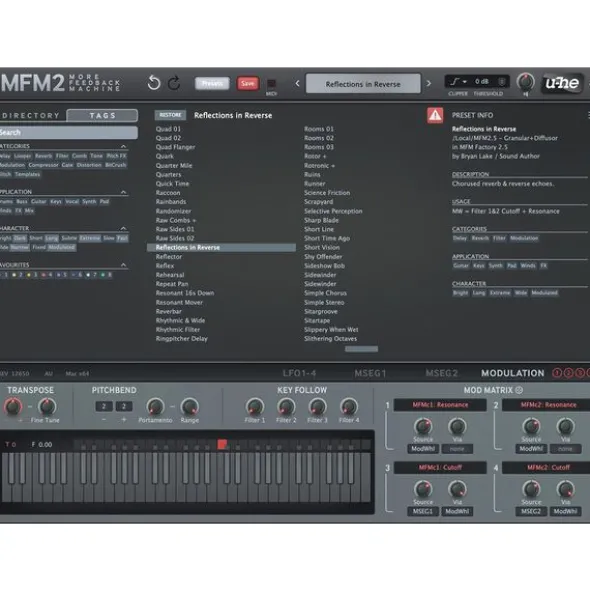Adjust Key Follow Filter 1 knob

255,407
